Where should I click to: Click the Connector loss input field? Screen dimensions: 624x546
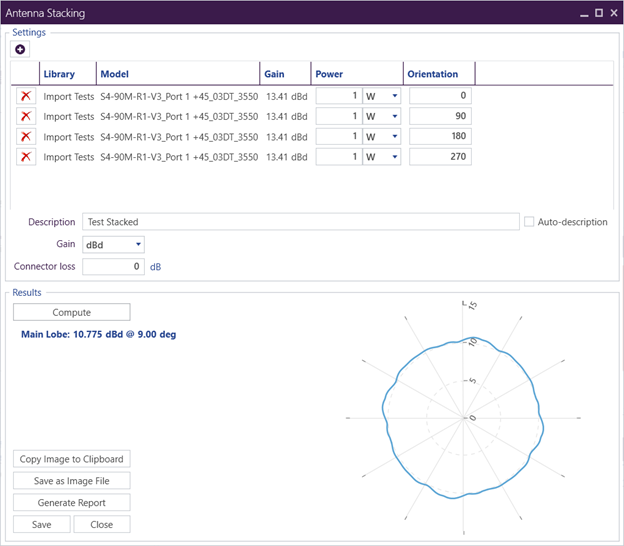tap(113, 266)
